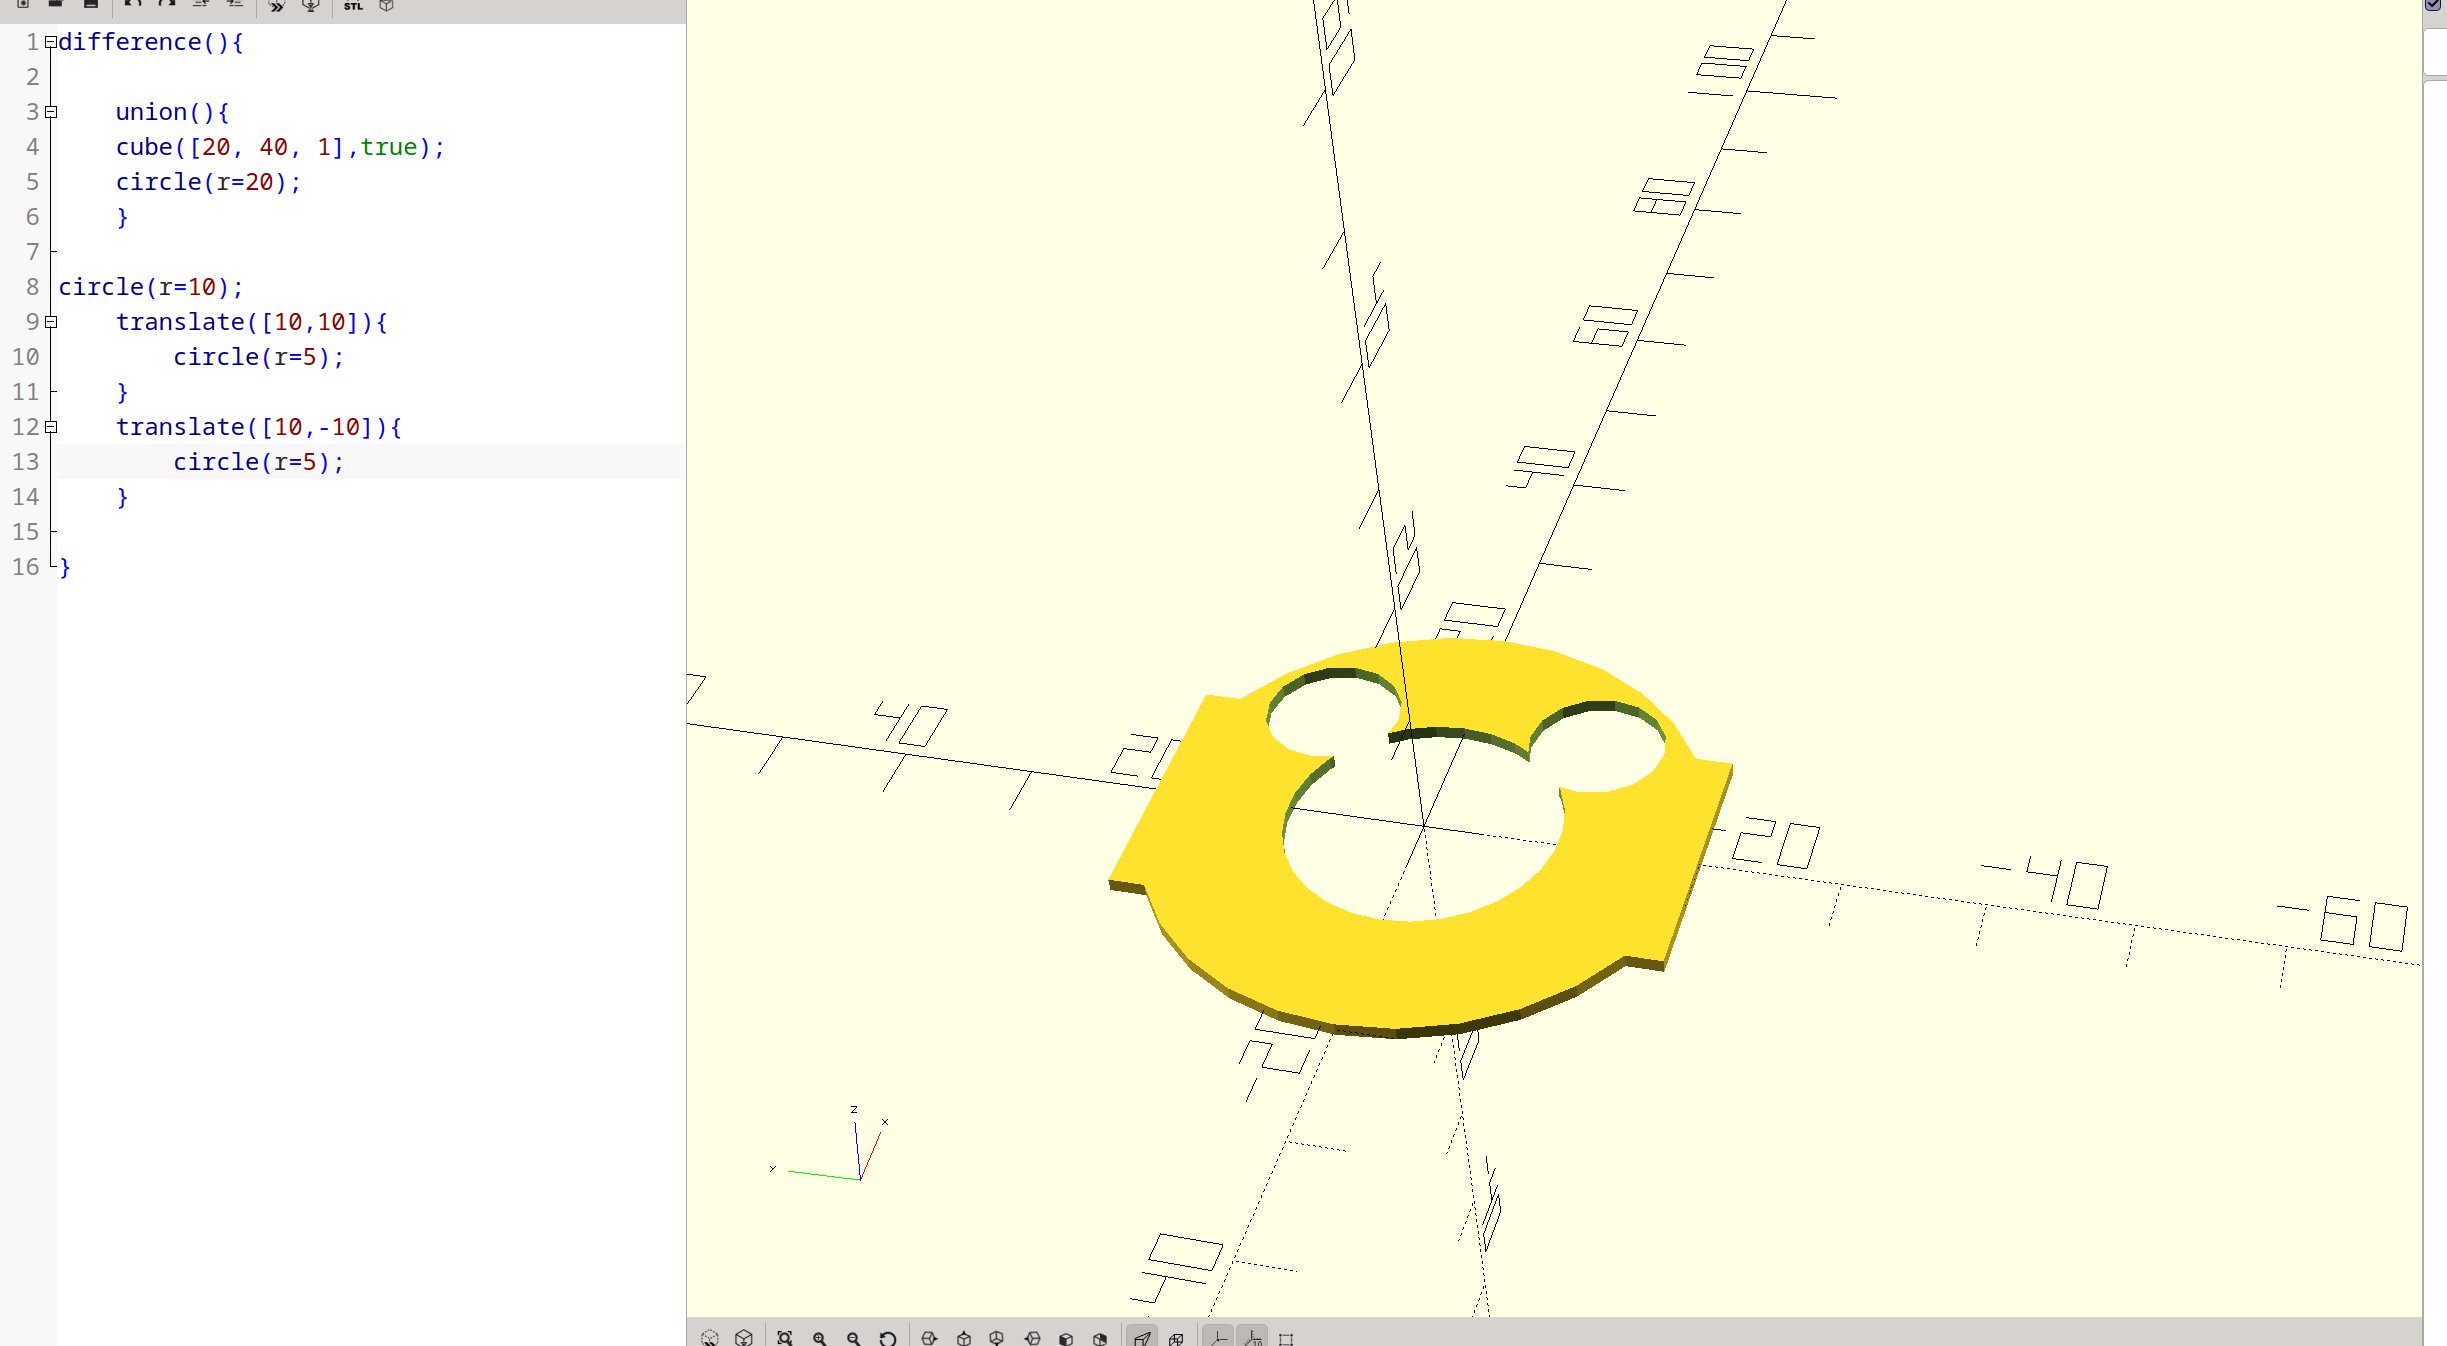Click the Render hourglass icon in editor toolbar
This screenshot has width=2447, height=1346.
click(x=311, y=6)
